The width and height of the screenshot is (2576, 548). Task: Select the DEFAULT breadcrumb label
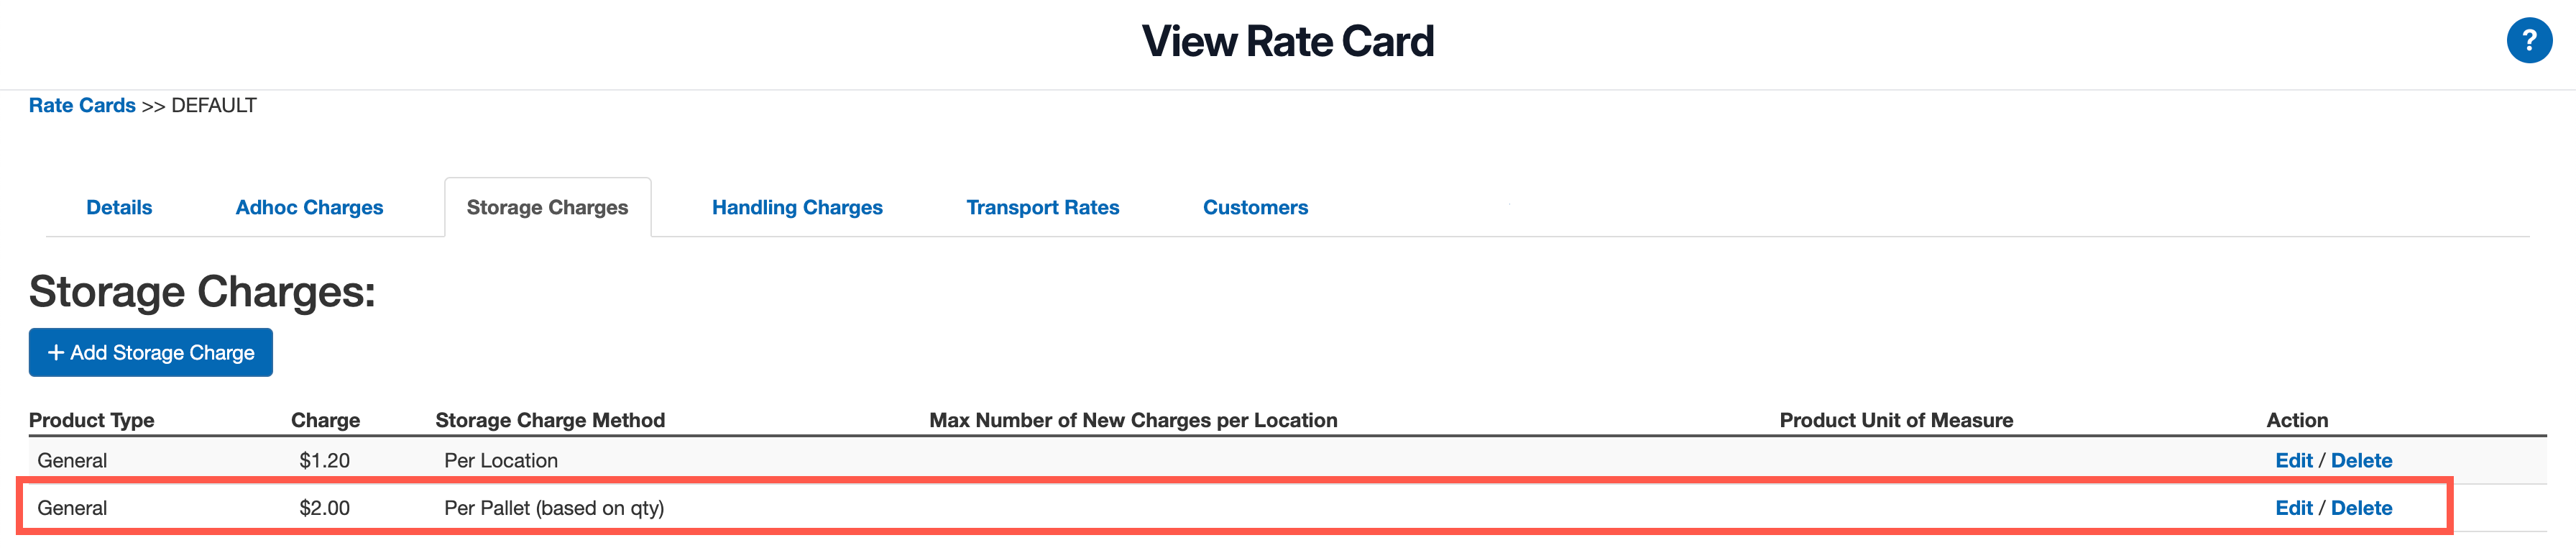pos(212,105)
